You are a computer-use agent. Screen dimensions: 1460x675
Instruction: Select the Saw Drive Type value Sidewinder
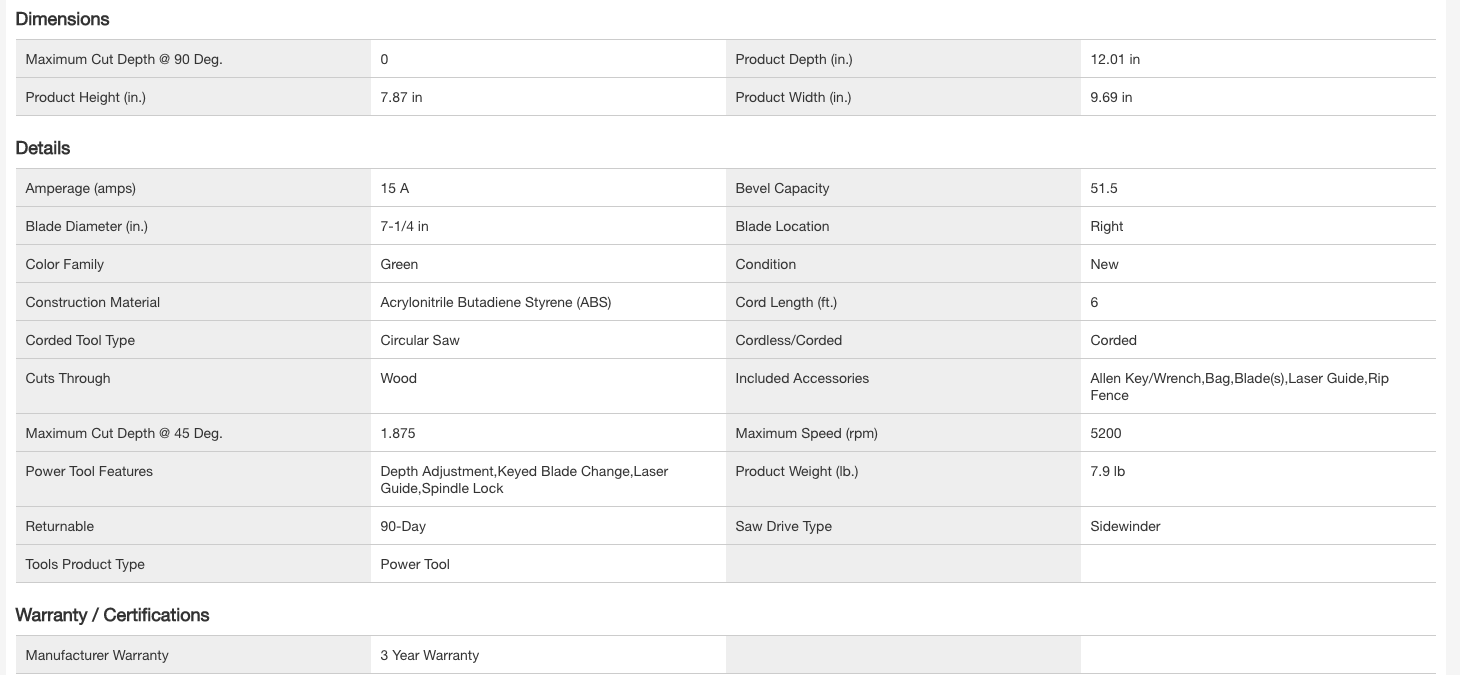(x=1125, y=526)
